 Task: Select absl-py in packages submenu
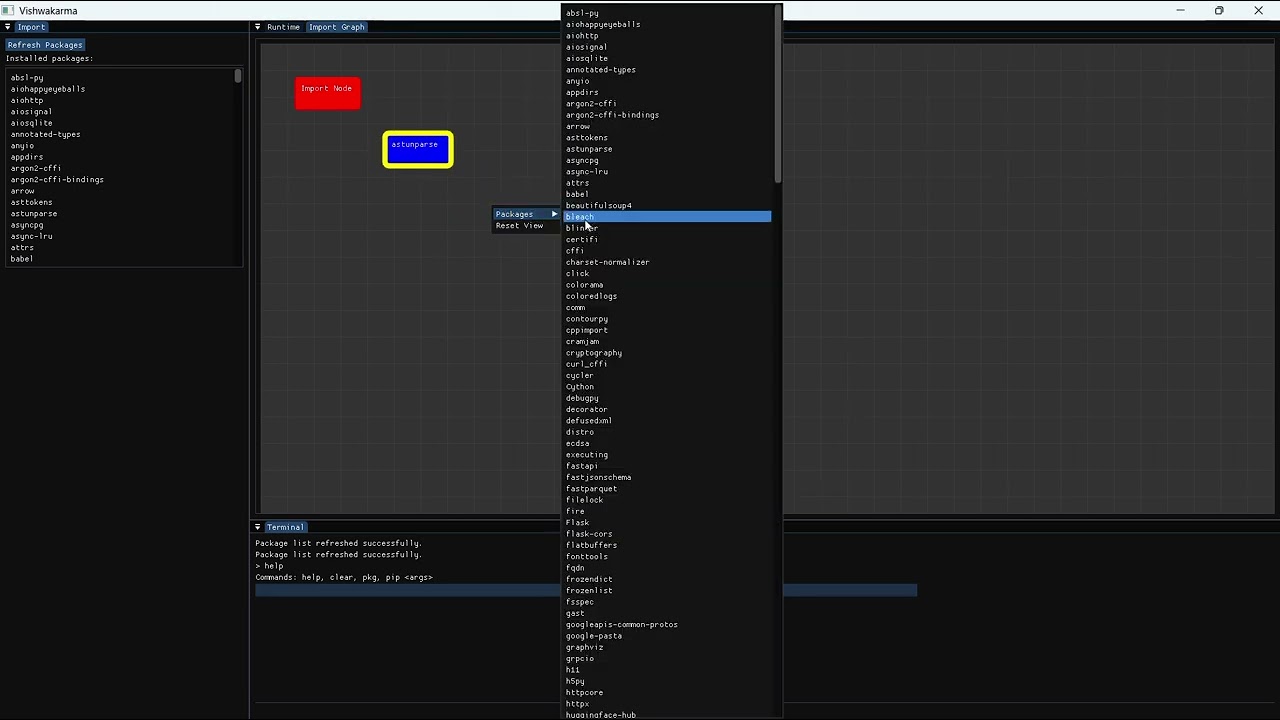pyautogui.click(x=667, y=13)
